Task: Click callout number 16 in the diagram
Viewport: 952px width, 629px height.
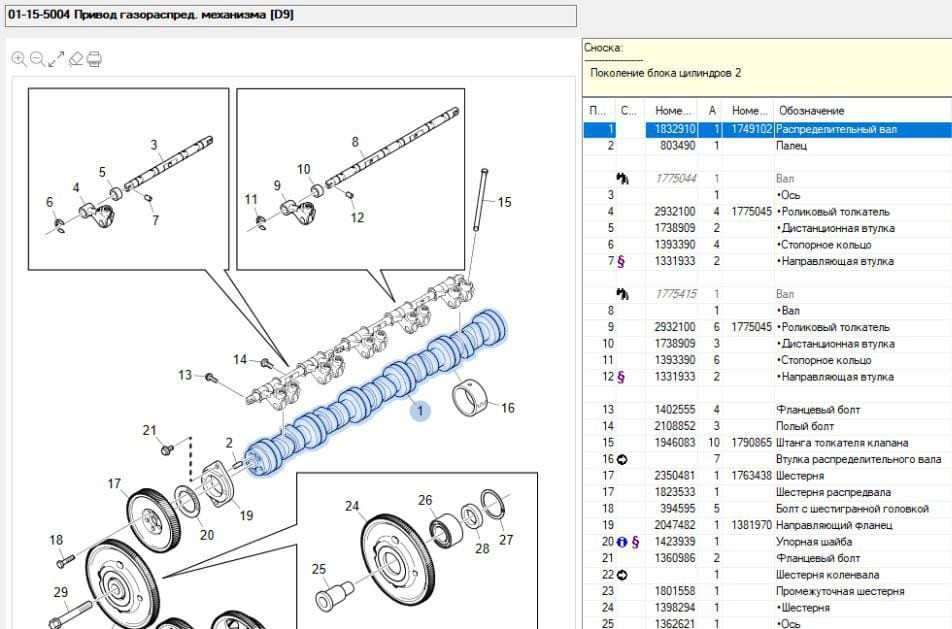Action: click(508, 407)
